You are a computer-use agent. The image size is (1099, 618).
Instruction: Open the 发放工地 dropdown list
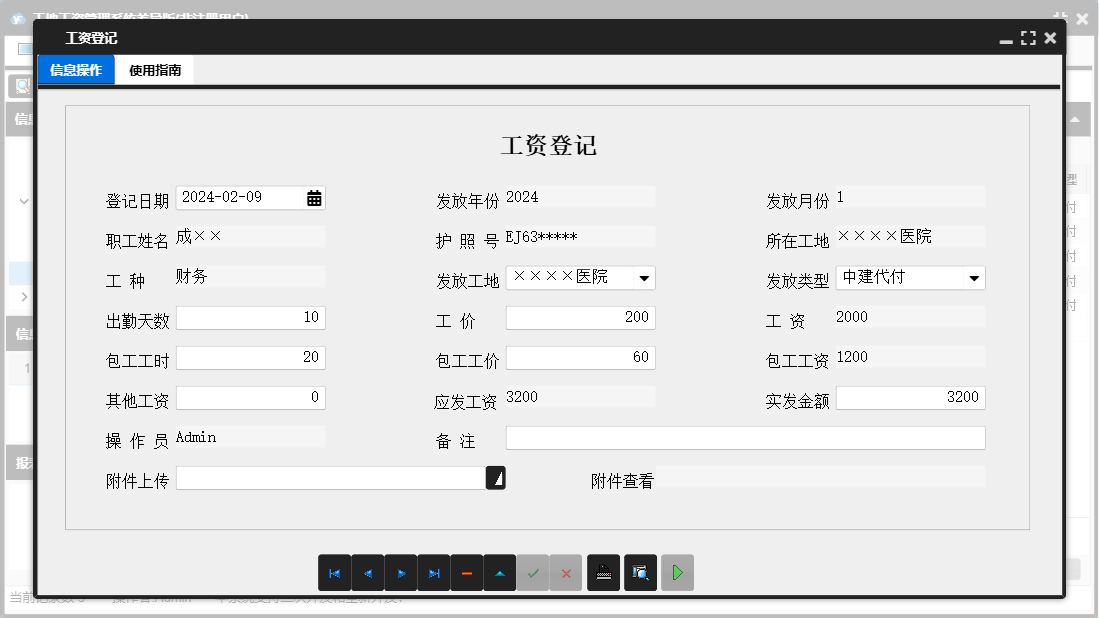(646, 277)
